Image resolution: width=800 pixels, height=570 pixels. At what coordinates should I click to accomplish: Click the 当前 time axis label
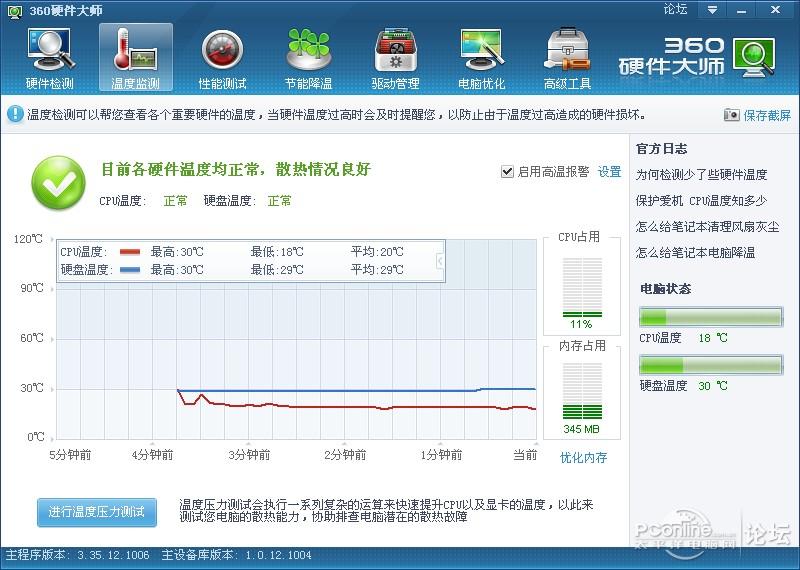click(x=525, y=455)
